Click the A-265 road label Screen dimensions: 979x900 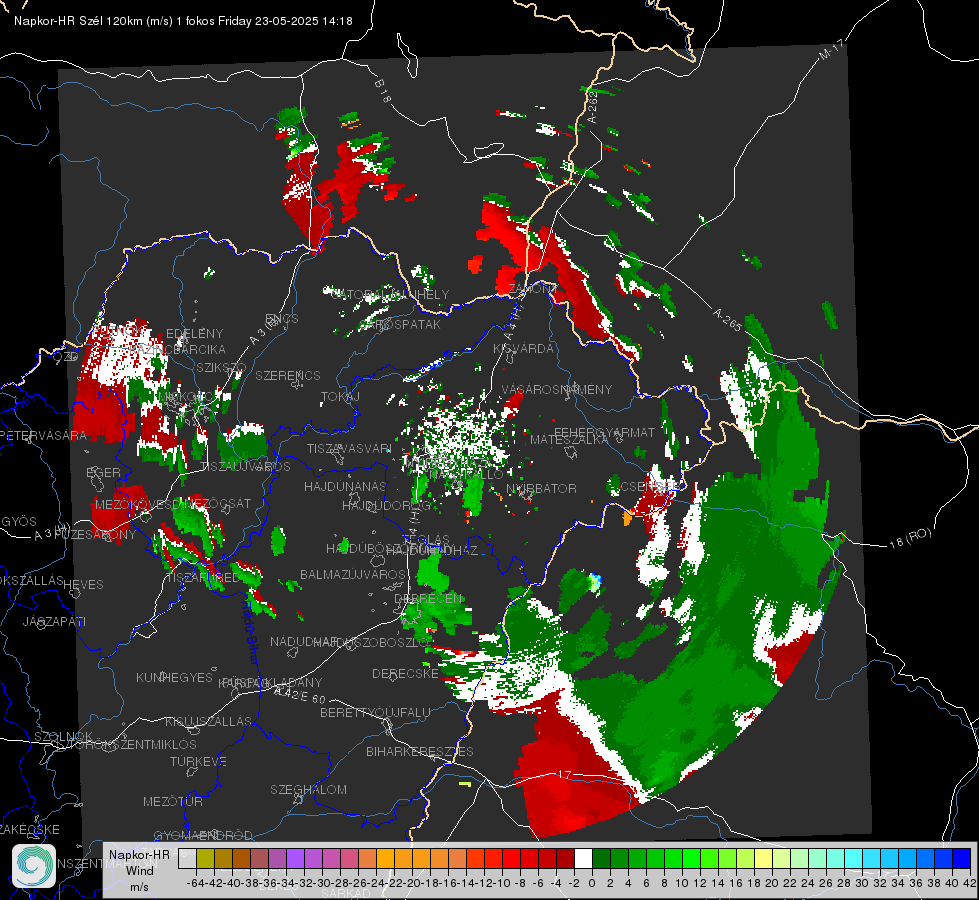tap(727, 320)
